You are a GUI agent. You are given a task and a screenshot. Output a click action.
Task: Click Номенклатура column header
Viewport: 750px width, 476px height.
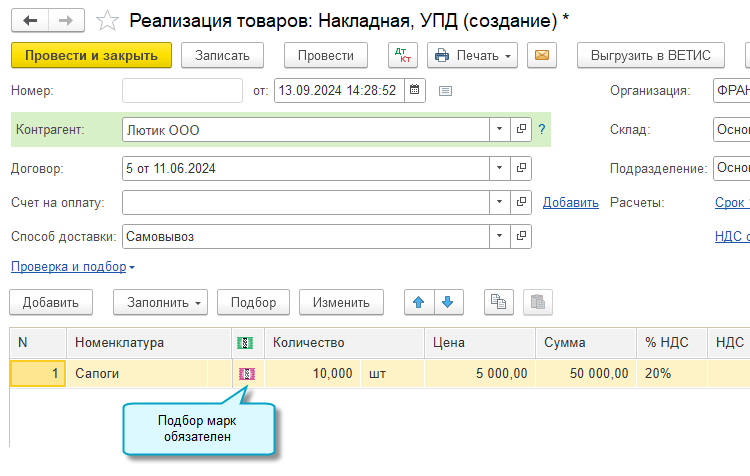[x=149, y=343]
